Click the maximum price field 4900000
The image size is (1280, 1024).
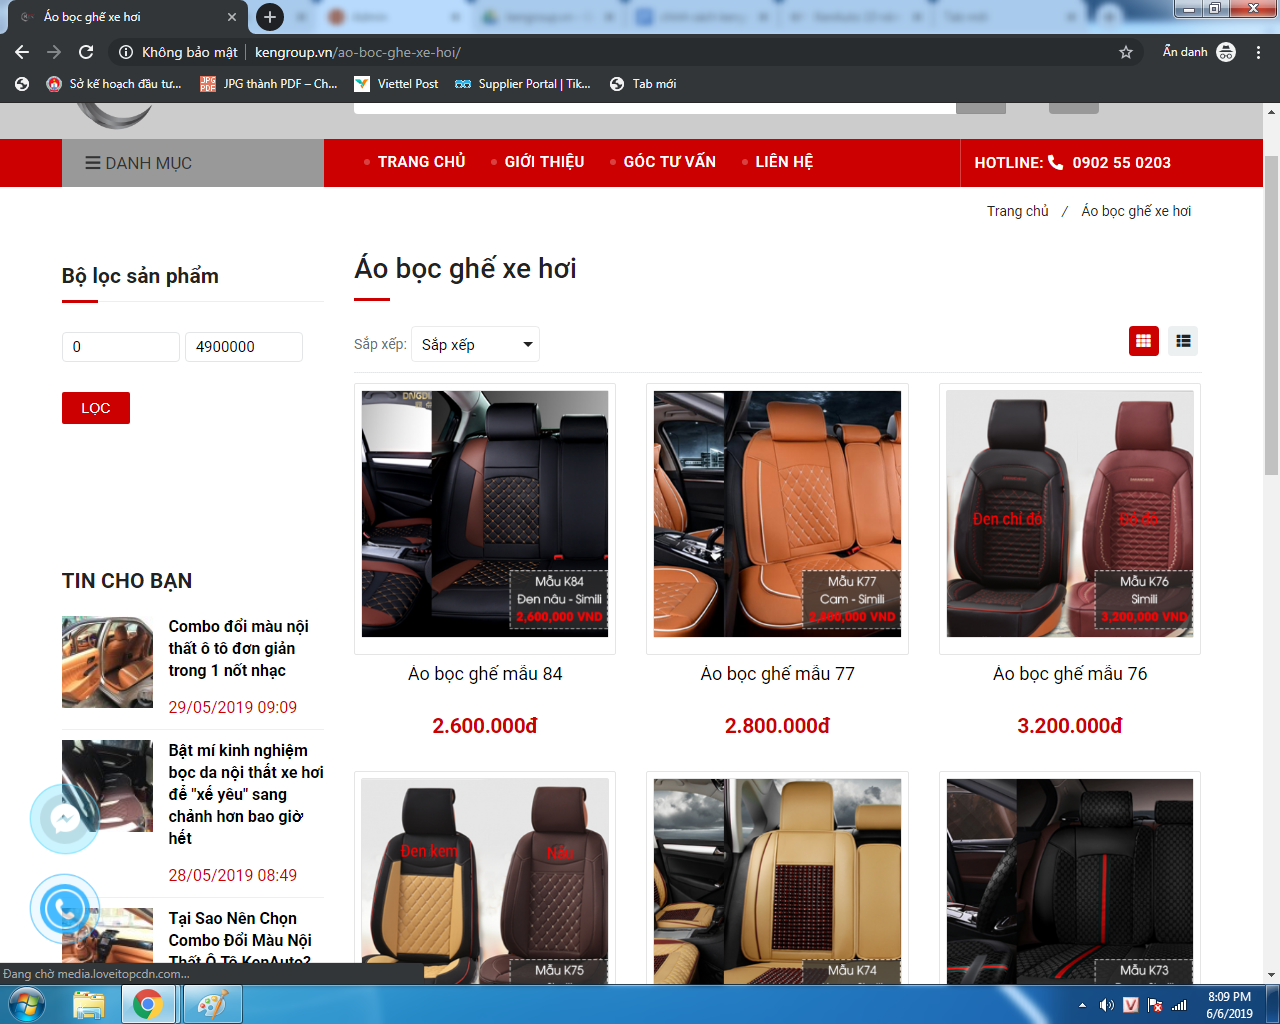coord(243,347)
